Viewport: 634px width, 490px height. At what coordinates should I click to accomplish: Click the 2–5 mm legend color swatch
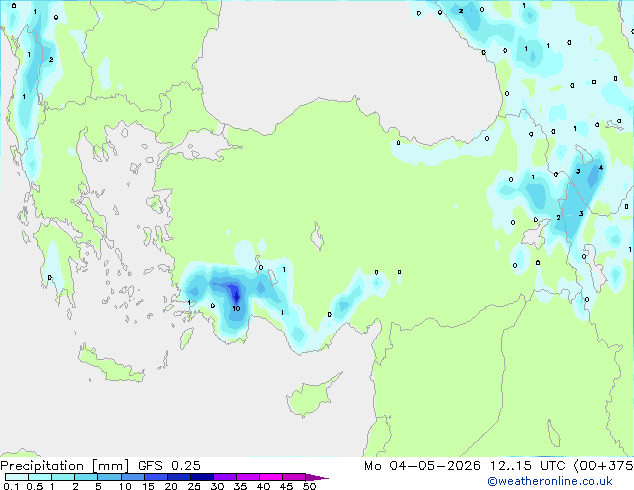click(86, 477)
